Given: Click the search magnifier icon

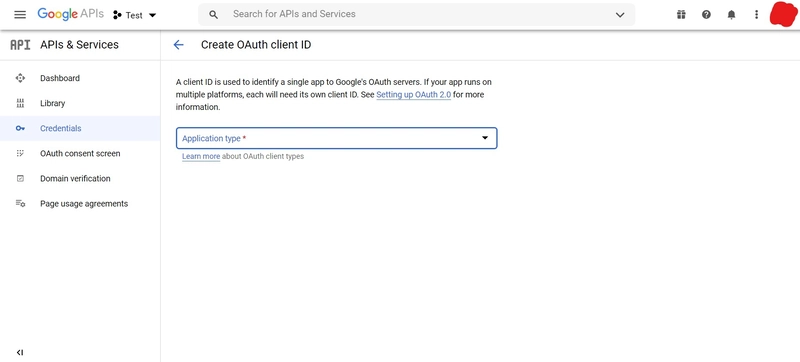Looking at the screenshot, I should [x=214, y=15].
